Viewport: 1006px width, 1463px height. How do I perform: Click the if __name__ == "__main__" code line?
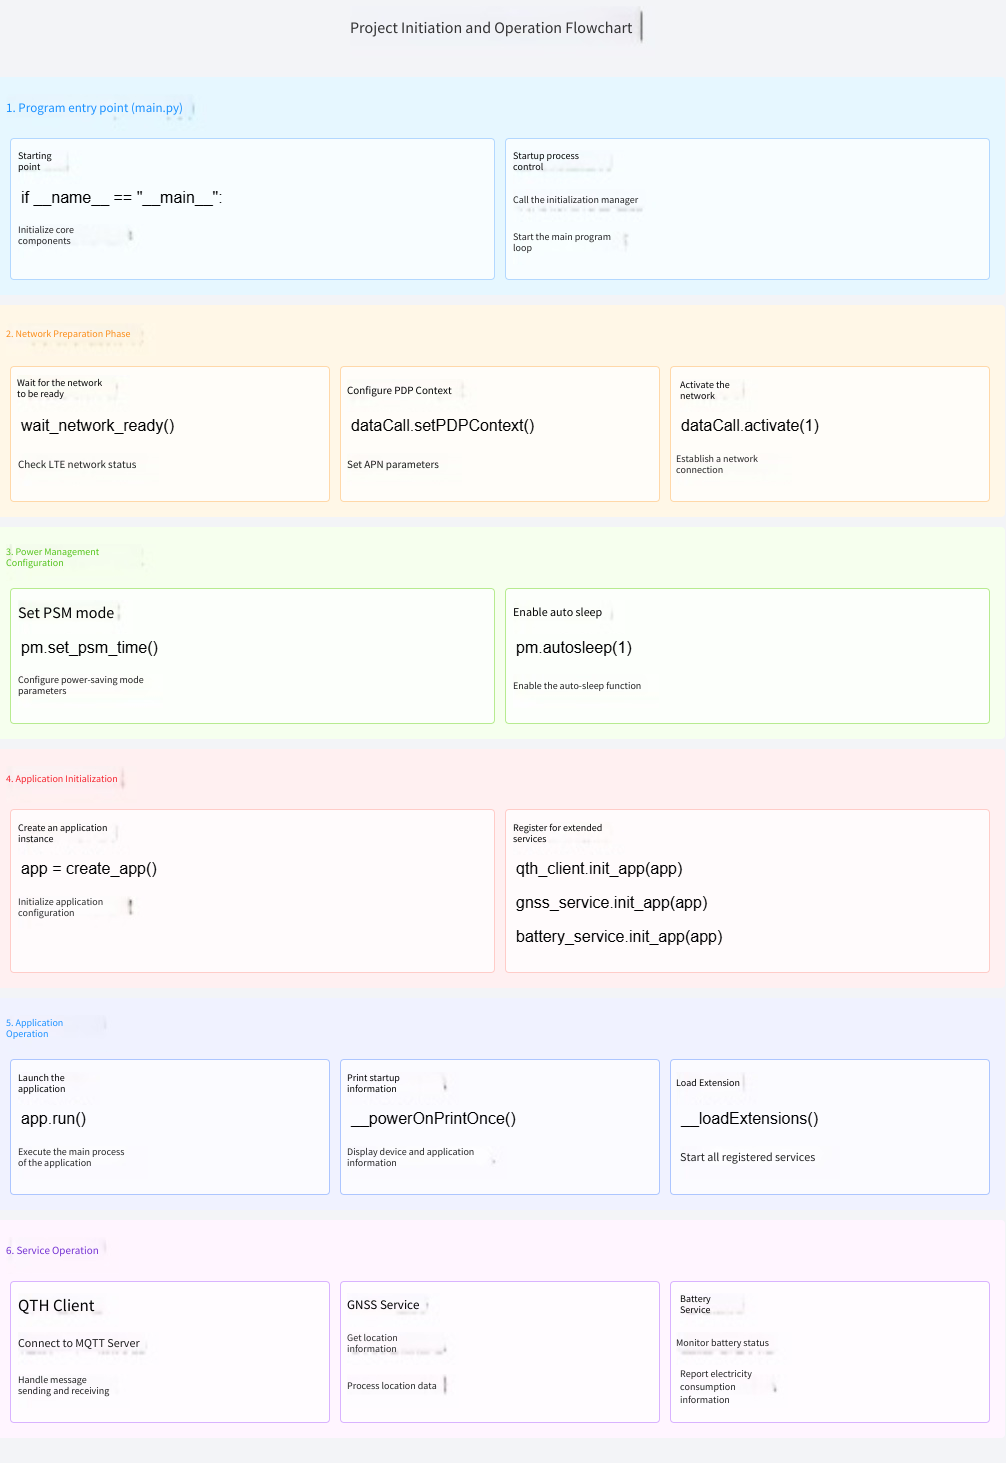click(121, 198)
